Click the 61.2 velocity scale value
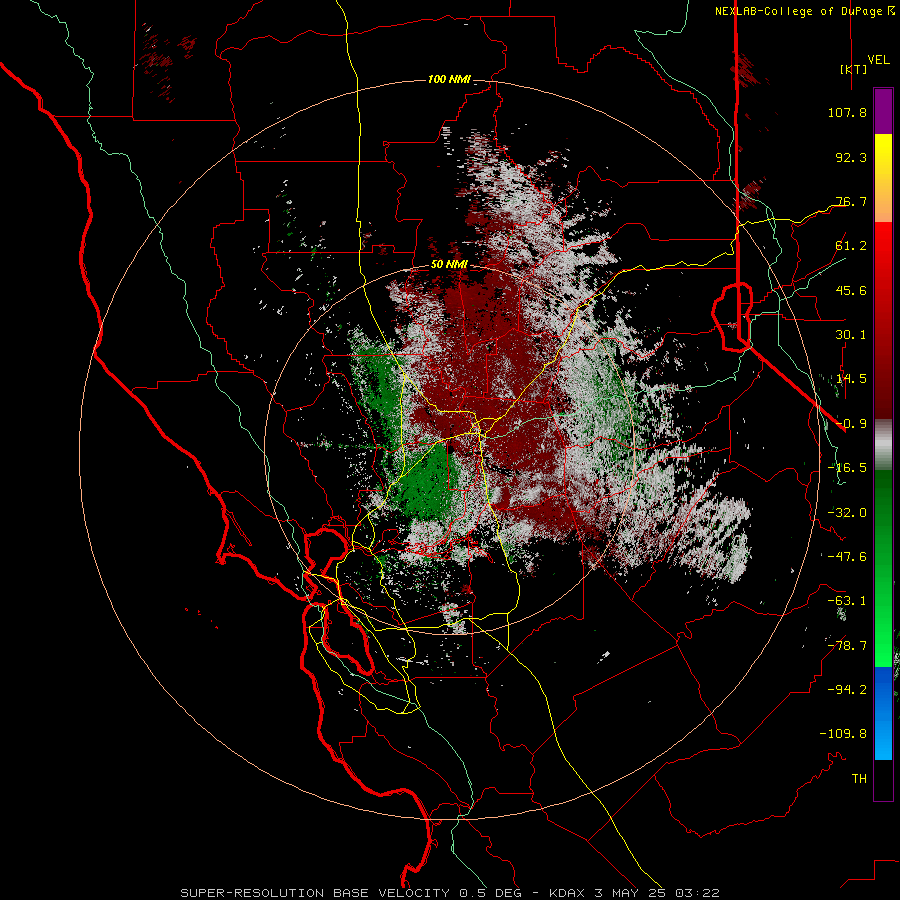The width and height of the screenshot is (900, 900). (851, 246)
